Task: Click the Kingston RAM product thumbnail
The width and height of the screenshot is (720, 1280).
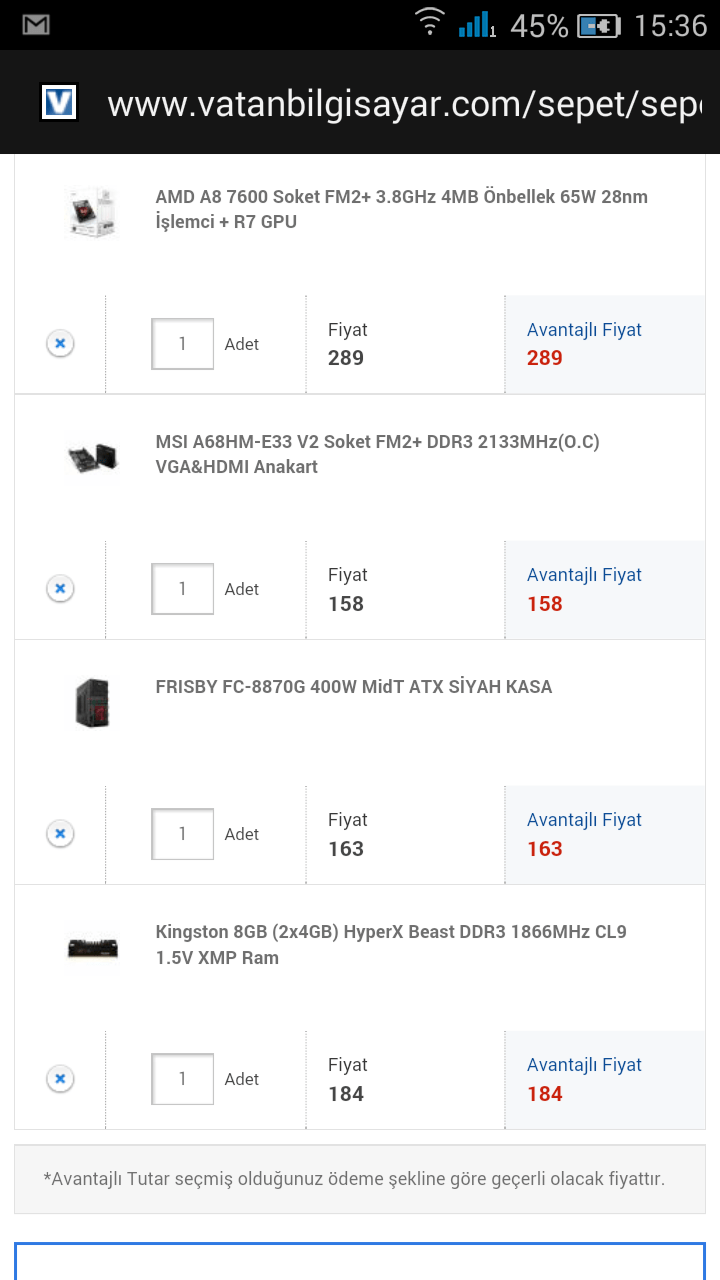Action: click(92, 947)
